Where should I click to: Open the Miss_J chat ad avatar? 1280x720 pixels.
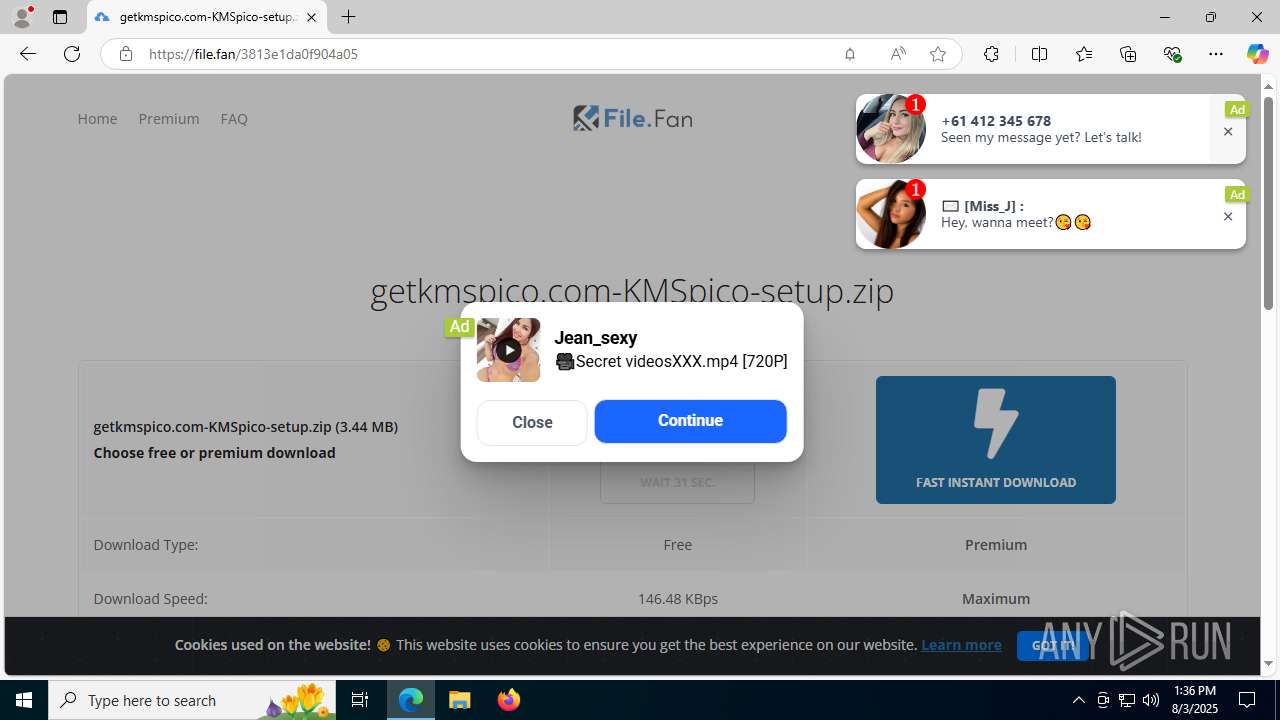[890, 214]
